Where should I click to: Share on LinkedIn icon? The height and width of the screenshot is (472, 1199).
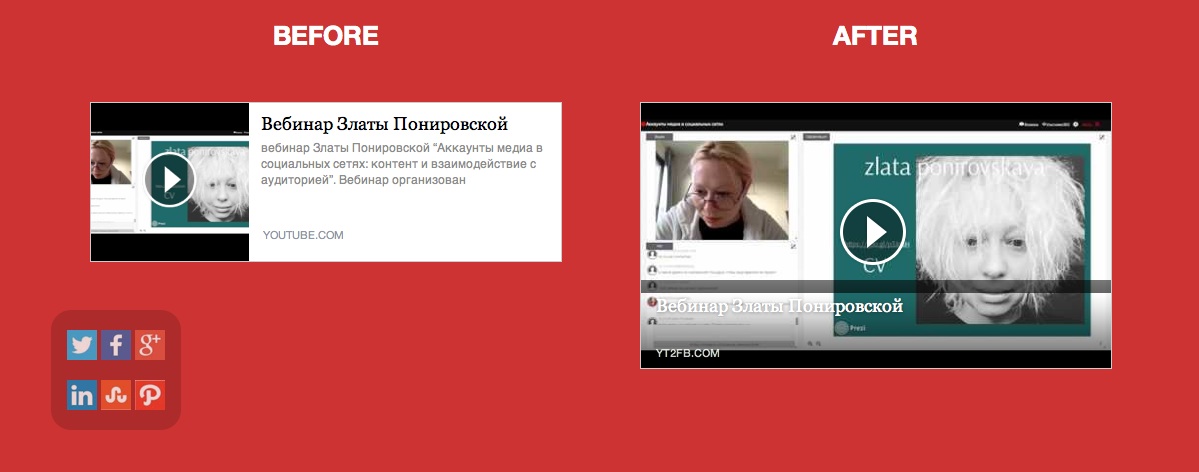pos(82,395)
